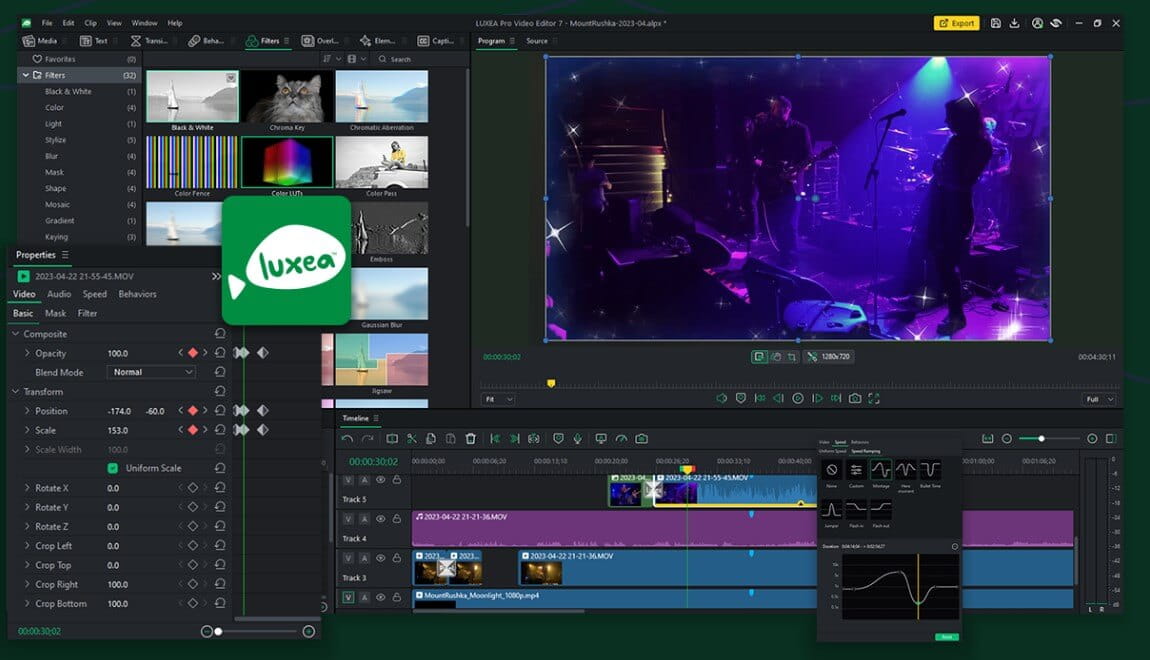Image resolution: width=1150 pixels, height=660 pixels.
Task: Click the split clip icon in Timeline toolbar
Action: pos(392,439)
